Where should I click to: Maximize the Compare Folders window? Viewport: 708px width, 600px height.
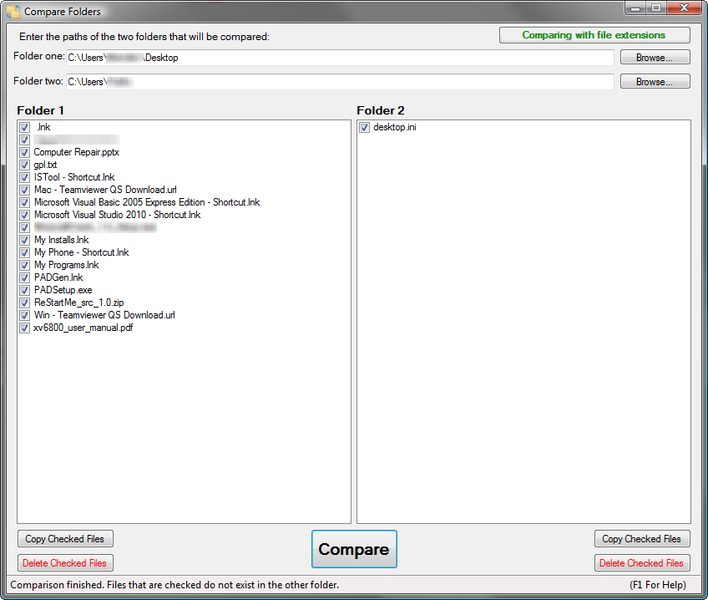click(x=656, y=8)
